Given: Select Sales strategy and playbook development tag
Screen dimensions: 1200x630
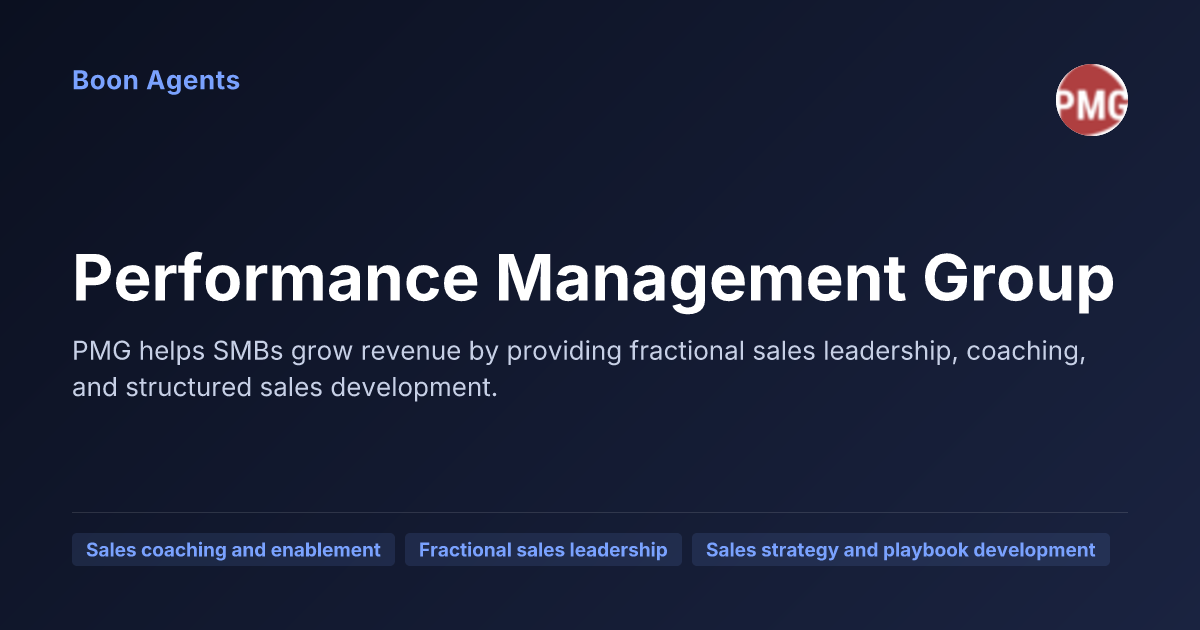Looking at the screenshot, I should tap(901, 550).
